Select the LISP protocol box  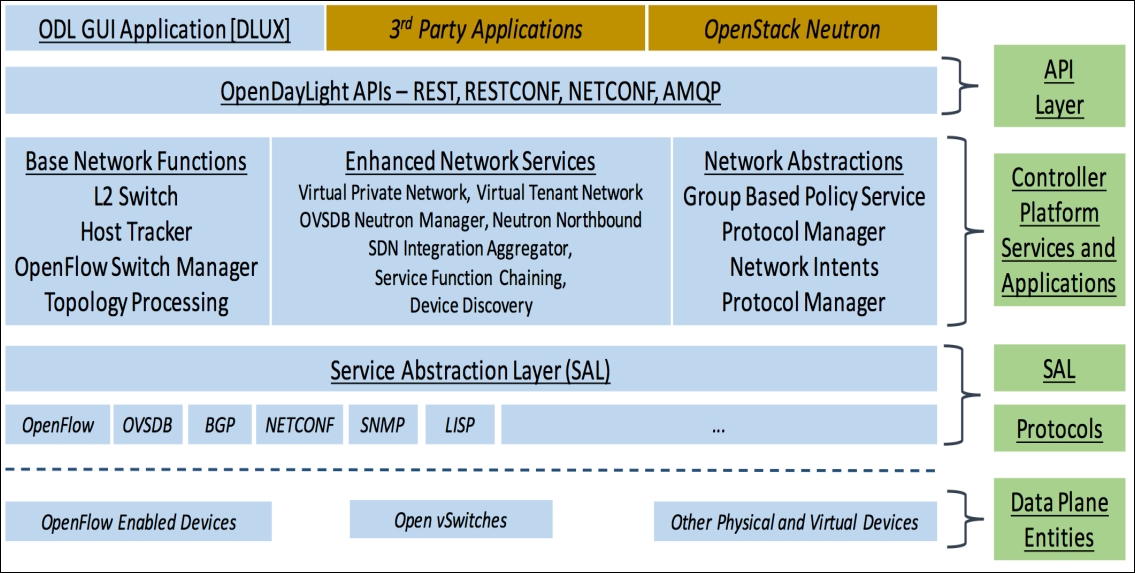tap(460, 425)
